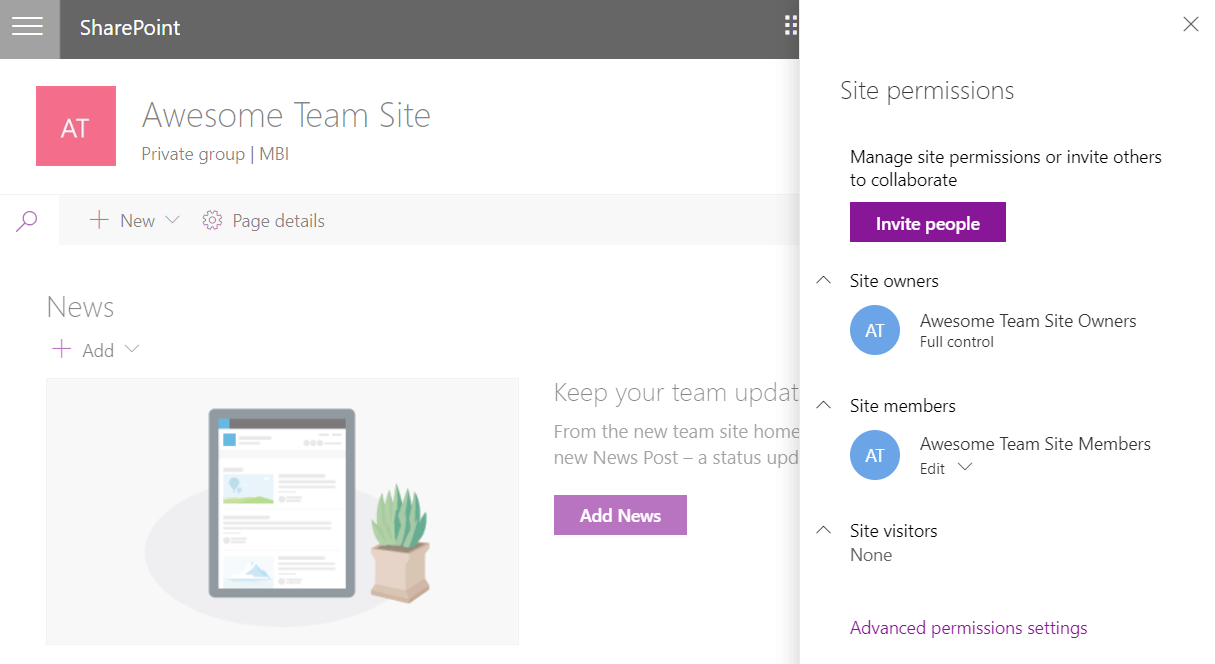Close the Site permissions panel
The width and height of the screenshot is (1215, 664).
coord(1190,25)
